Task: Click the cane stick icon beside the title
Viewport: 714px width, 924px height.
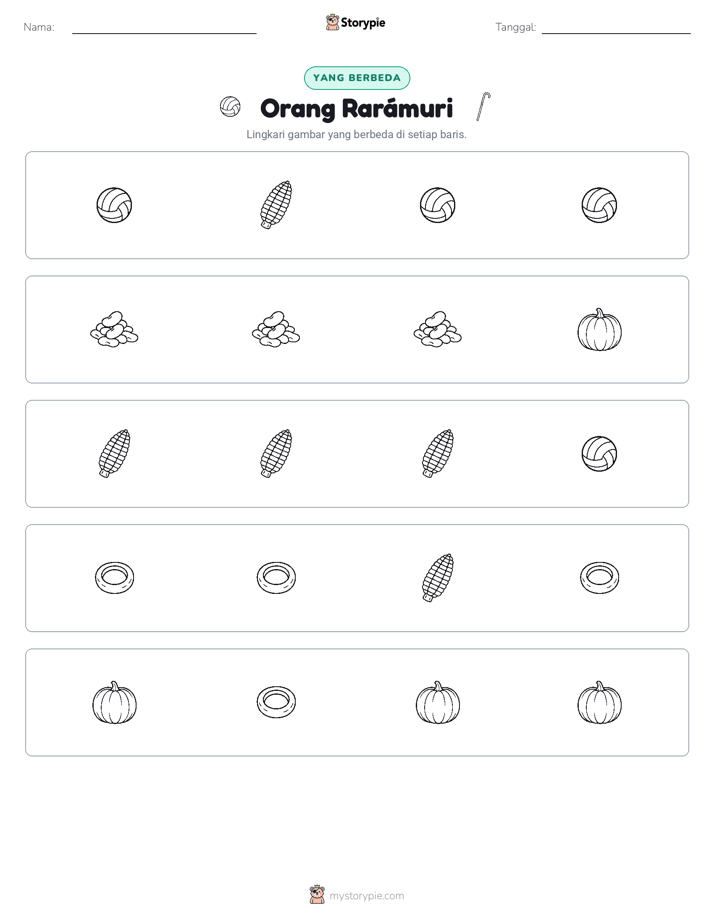Action: click(483, 107)
